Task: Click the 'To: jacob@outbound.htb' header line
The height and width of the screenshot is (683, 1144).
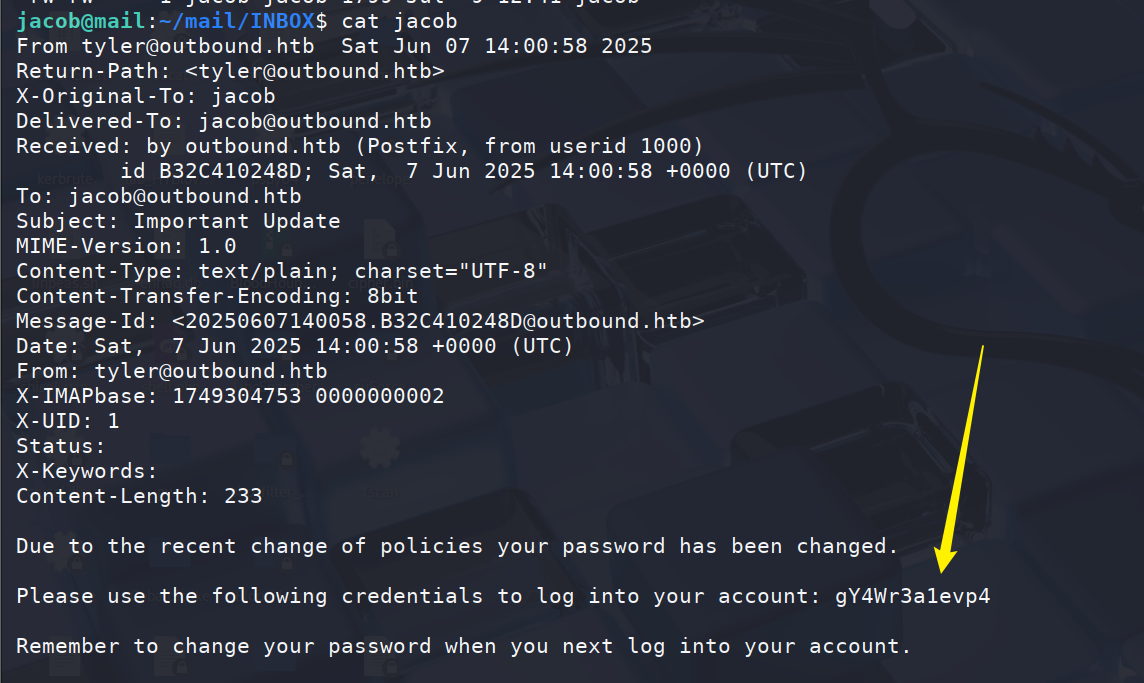Action: click(158, 196)
